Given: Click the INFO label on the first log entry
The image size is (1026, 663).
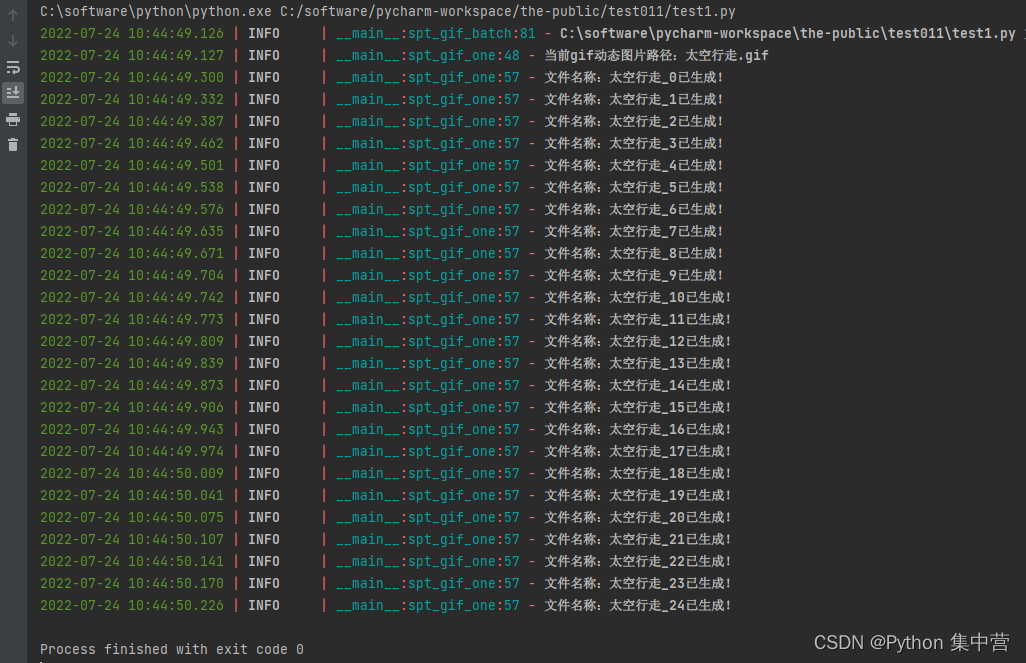Looking at the screenshot, I should click(263, 33).
